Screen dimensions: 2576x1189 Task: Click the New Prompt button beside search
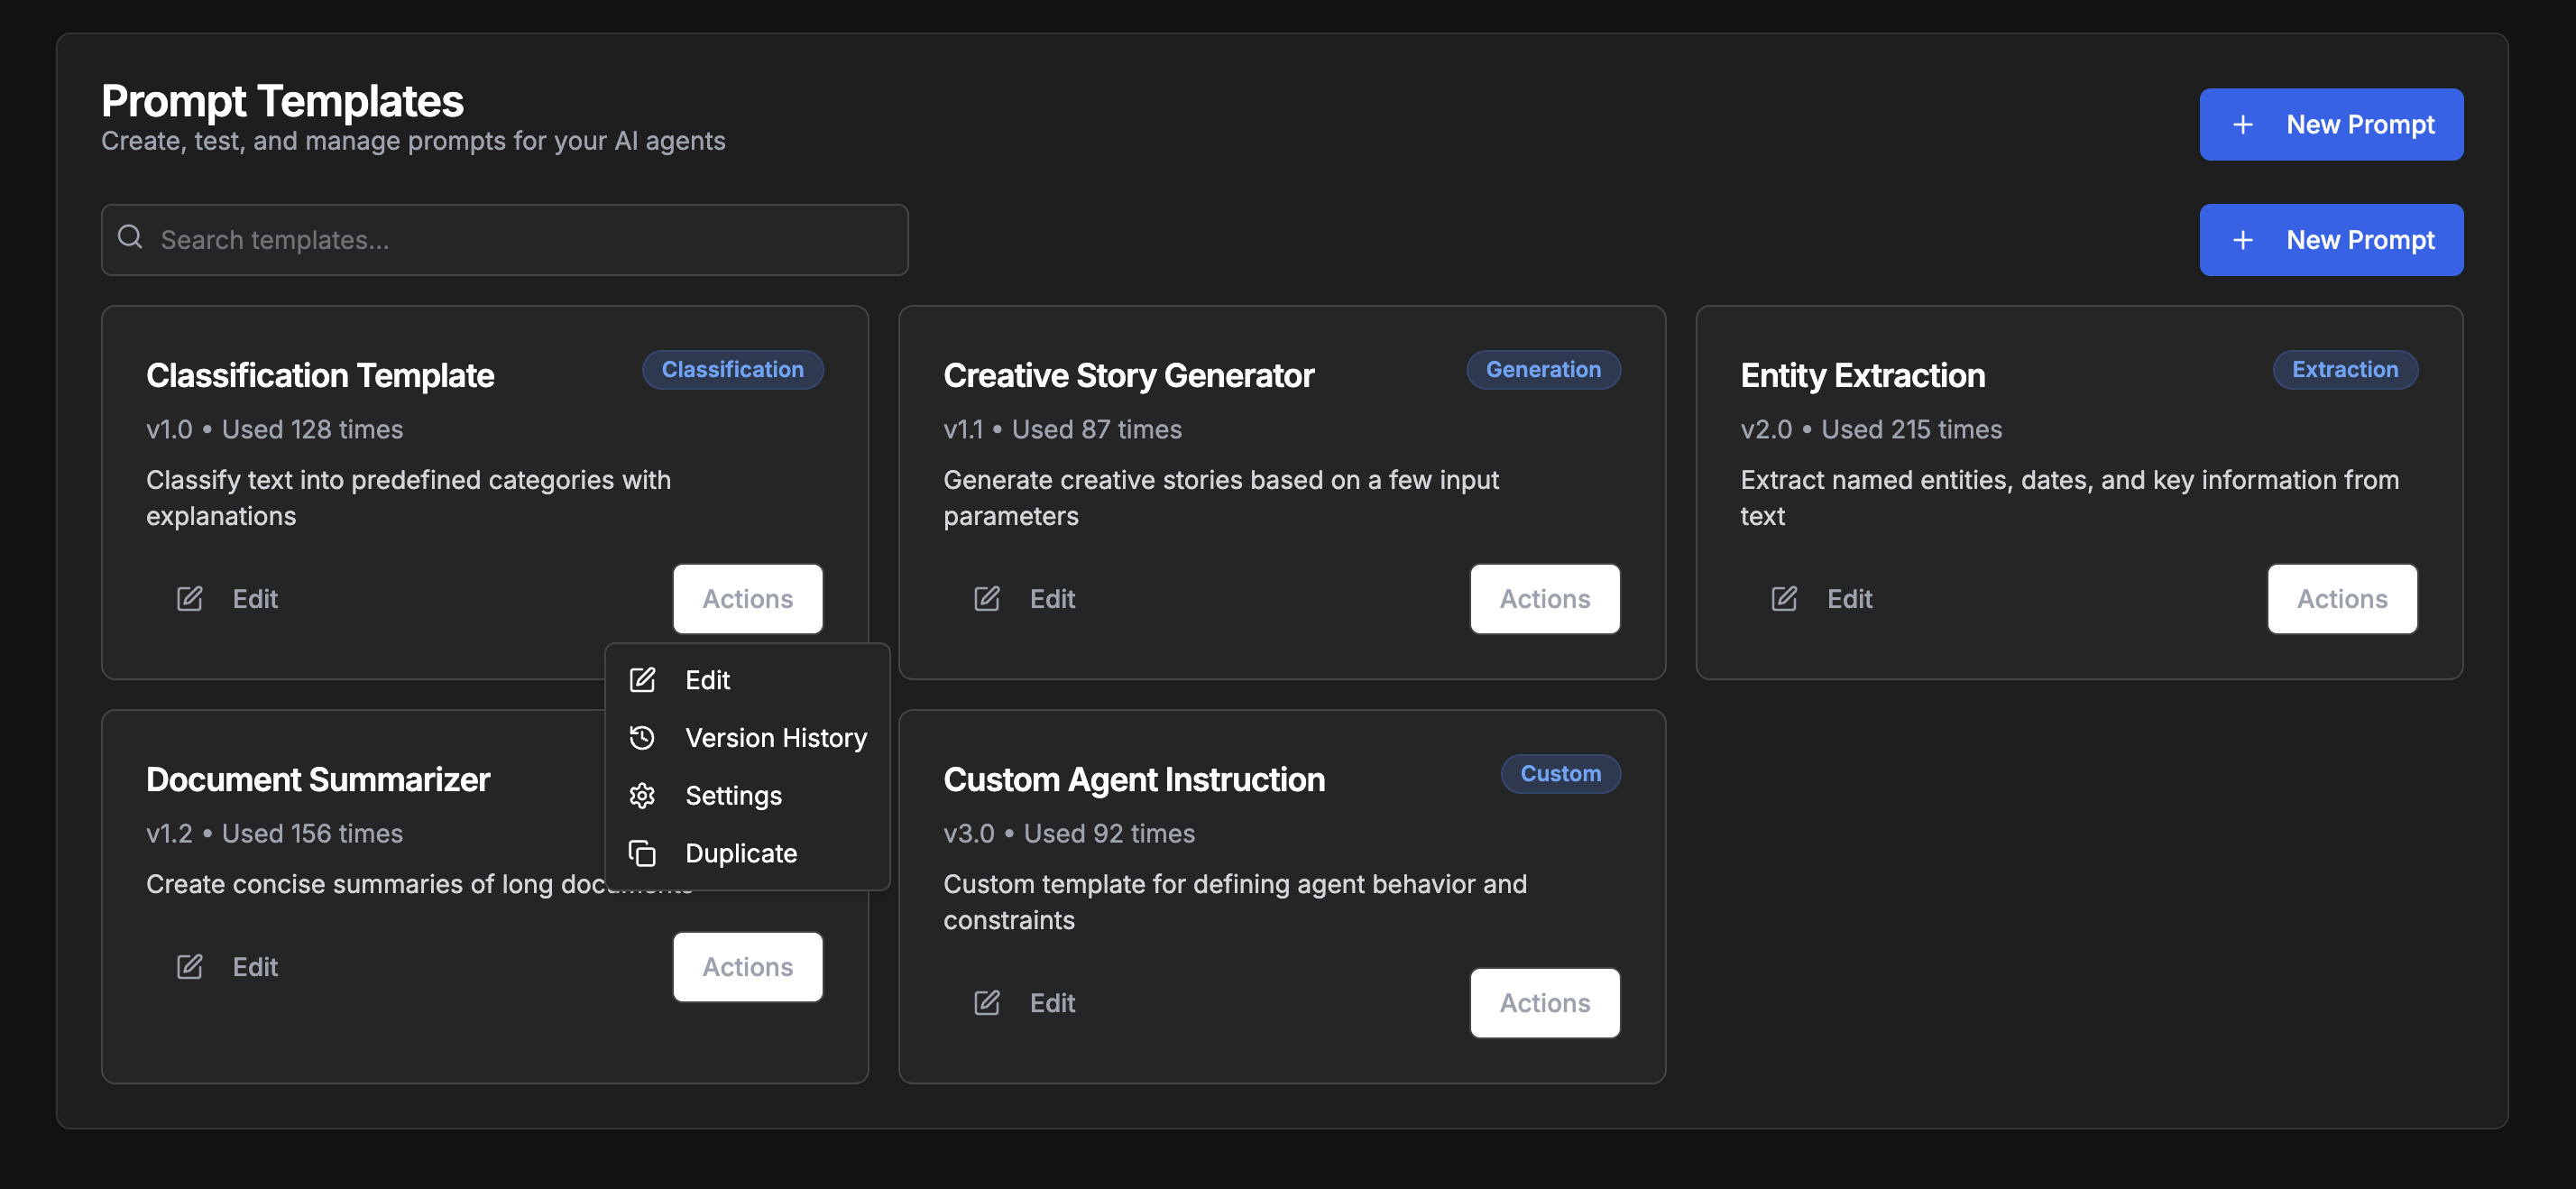(x=2330, y=240)
